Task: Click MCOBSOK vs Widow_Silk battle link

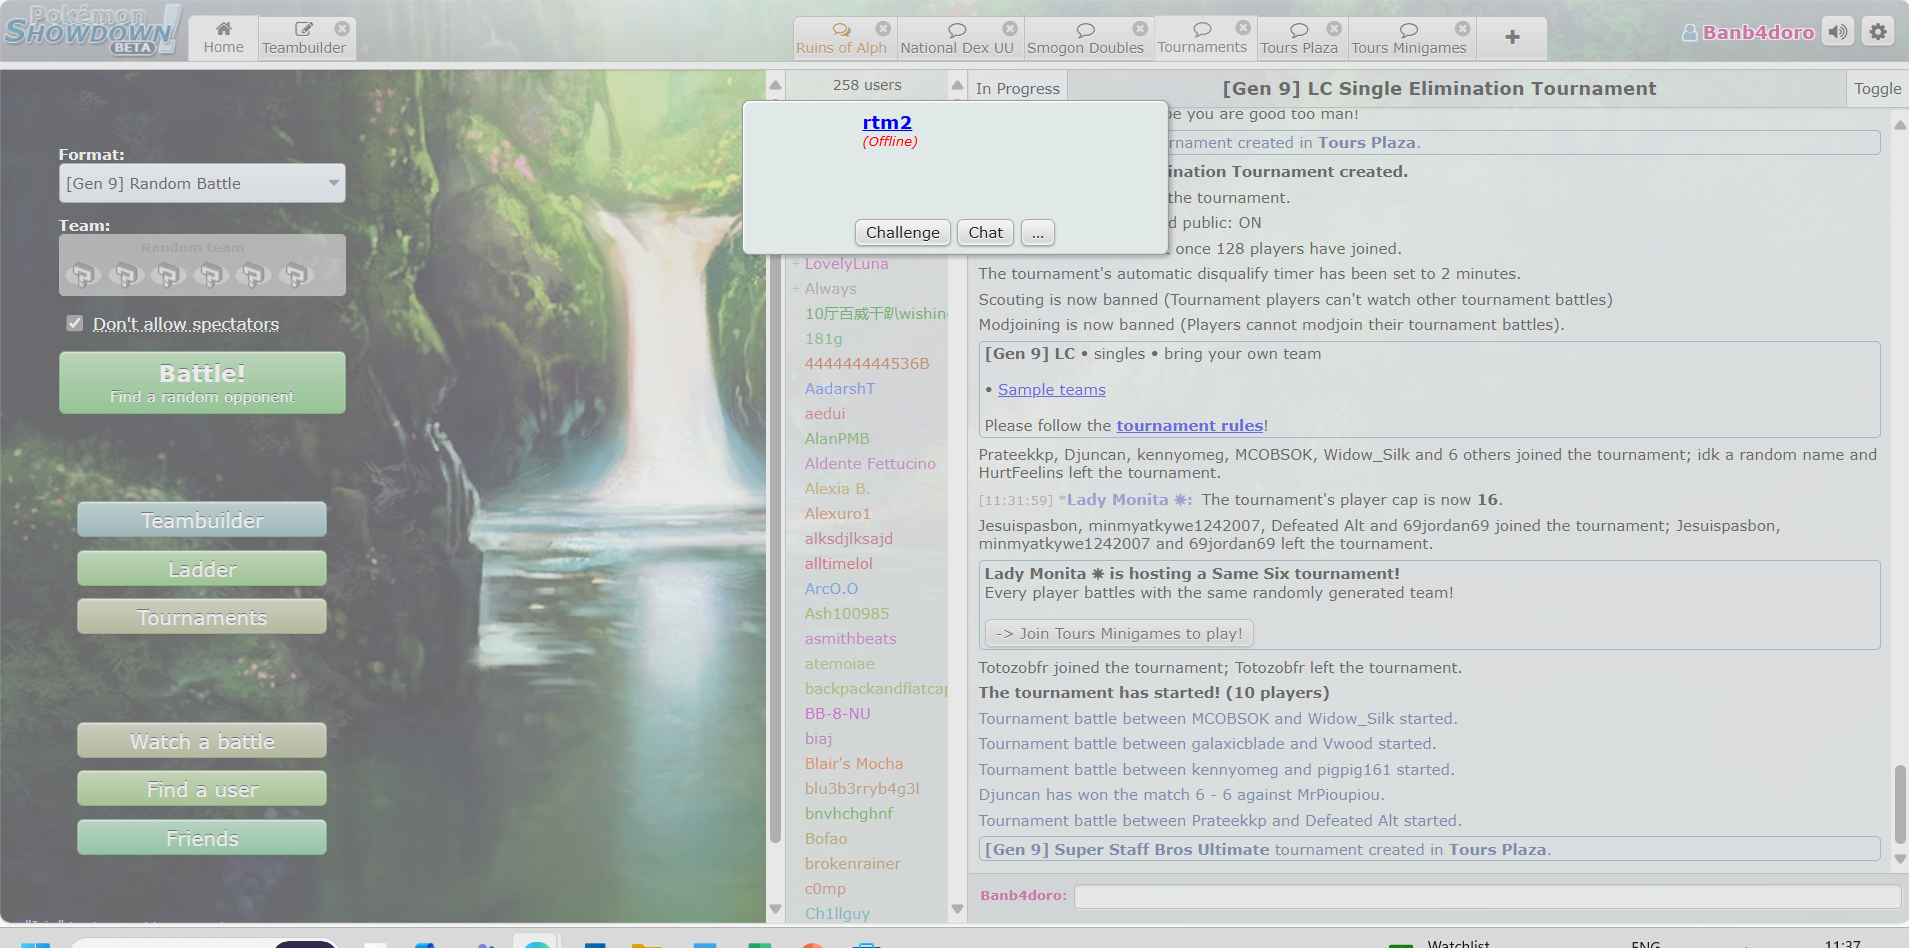Action: (1217, 718)
